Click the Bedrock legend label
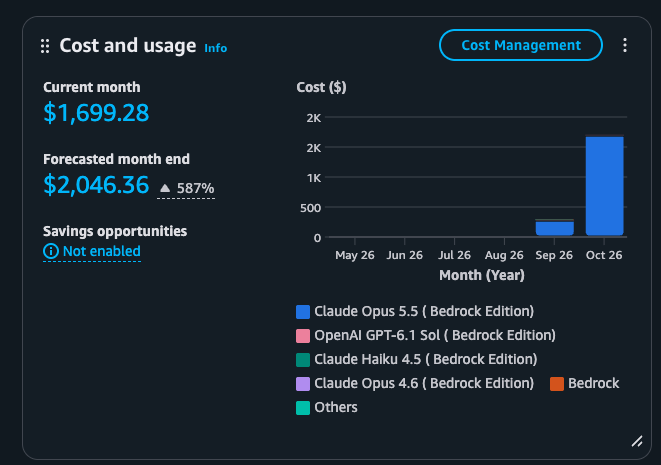Image resolution: width=661 pixels, height=465 pixels. coord(594,383)
